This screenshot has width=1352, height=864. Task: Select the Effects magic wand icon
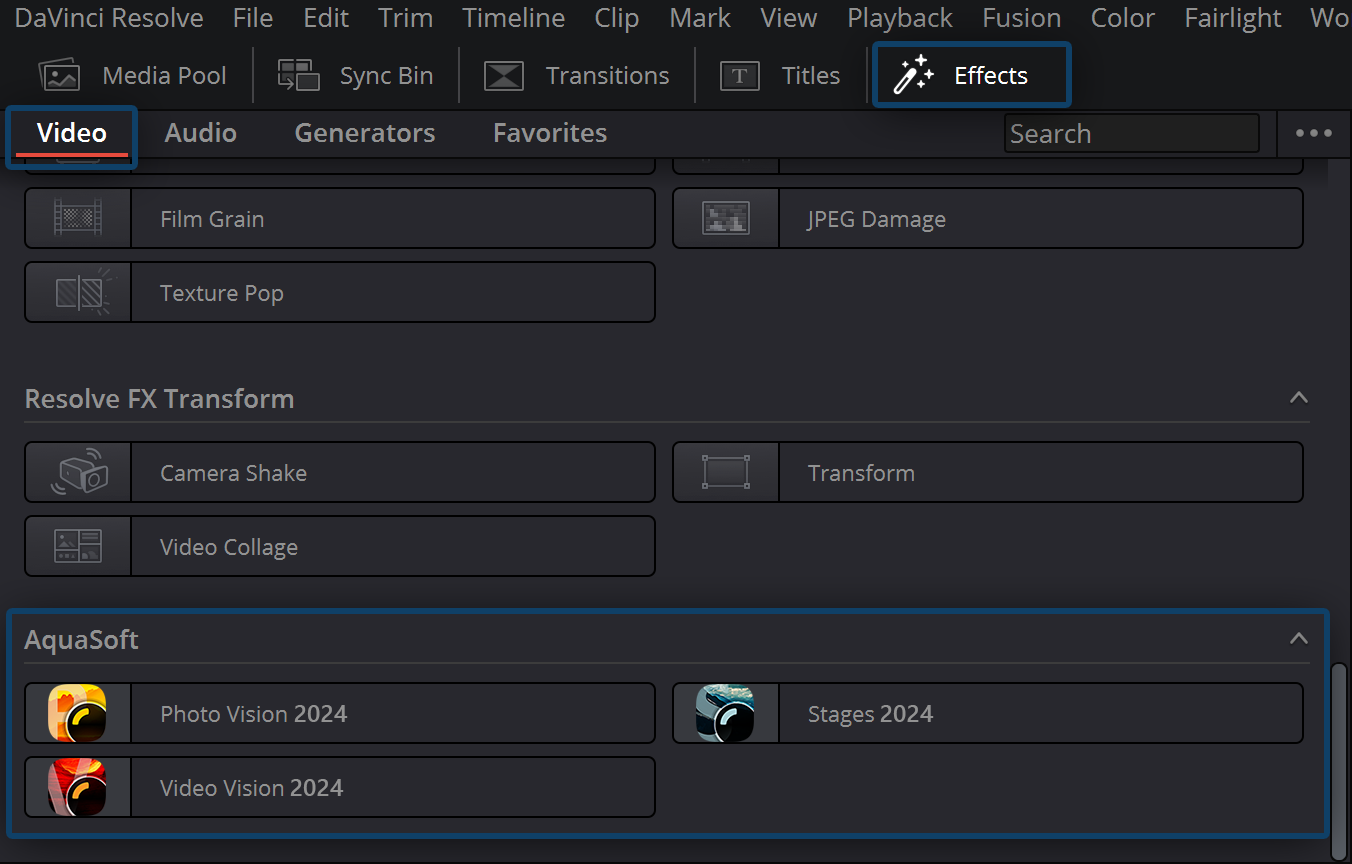914,74
